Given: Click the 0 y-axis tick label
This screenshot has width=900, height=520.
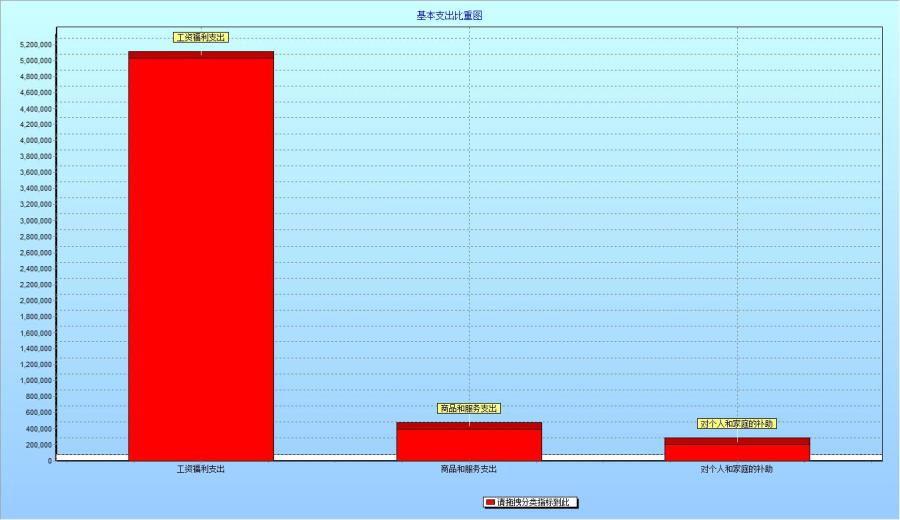Looking at the screenshot, I should 49,461.
